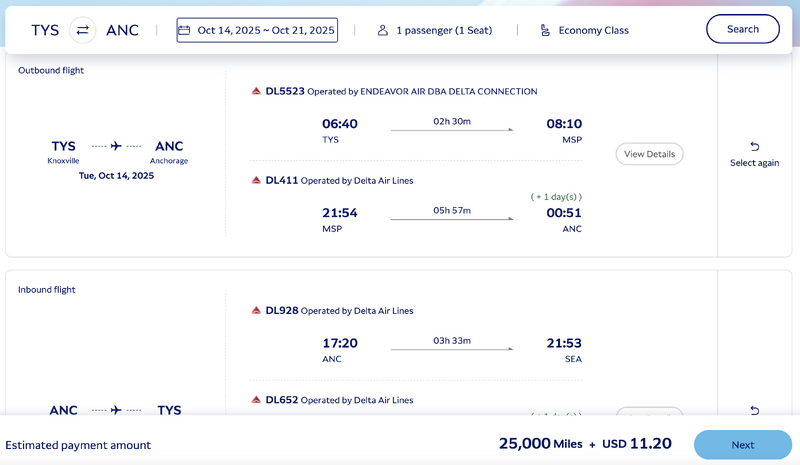Screen dimensions: 800x465
Task: Open the Oct 14–21, 2025 date picker
Action: point(257,30)
